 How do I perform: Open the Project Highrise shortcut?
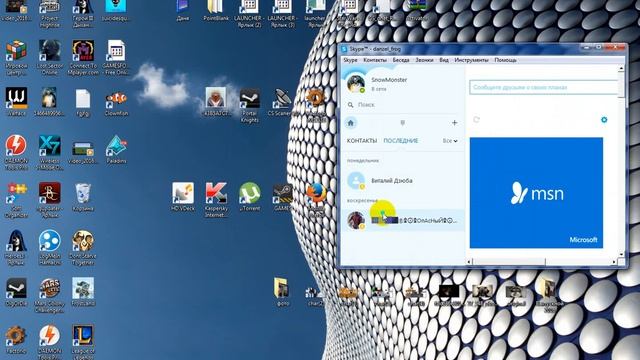[x=50, y=14]
